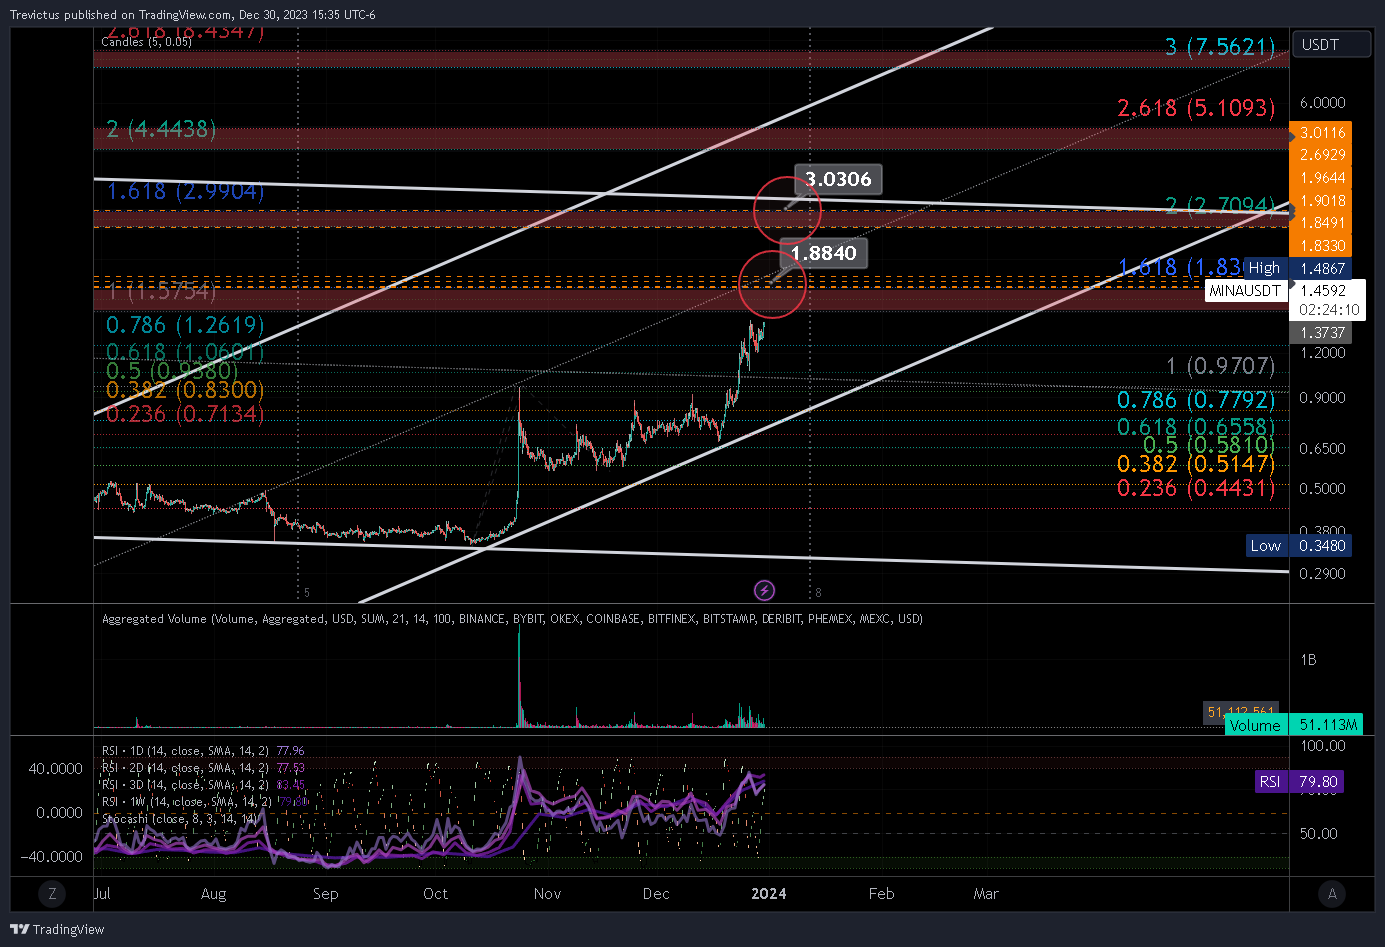This screenshot has width=1385, height=947.
Task: Select the Aggregated Volume indicator legend
Action: [512, 619]
